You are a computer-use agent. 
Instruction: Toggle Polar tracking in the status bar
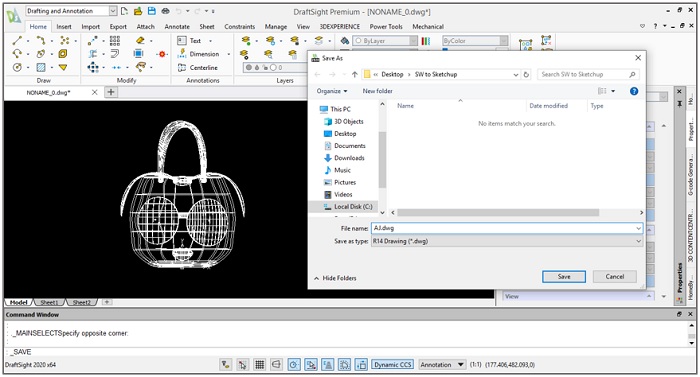(293, 365)
